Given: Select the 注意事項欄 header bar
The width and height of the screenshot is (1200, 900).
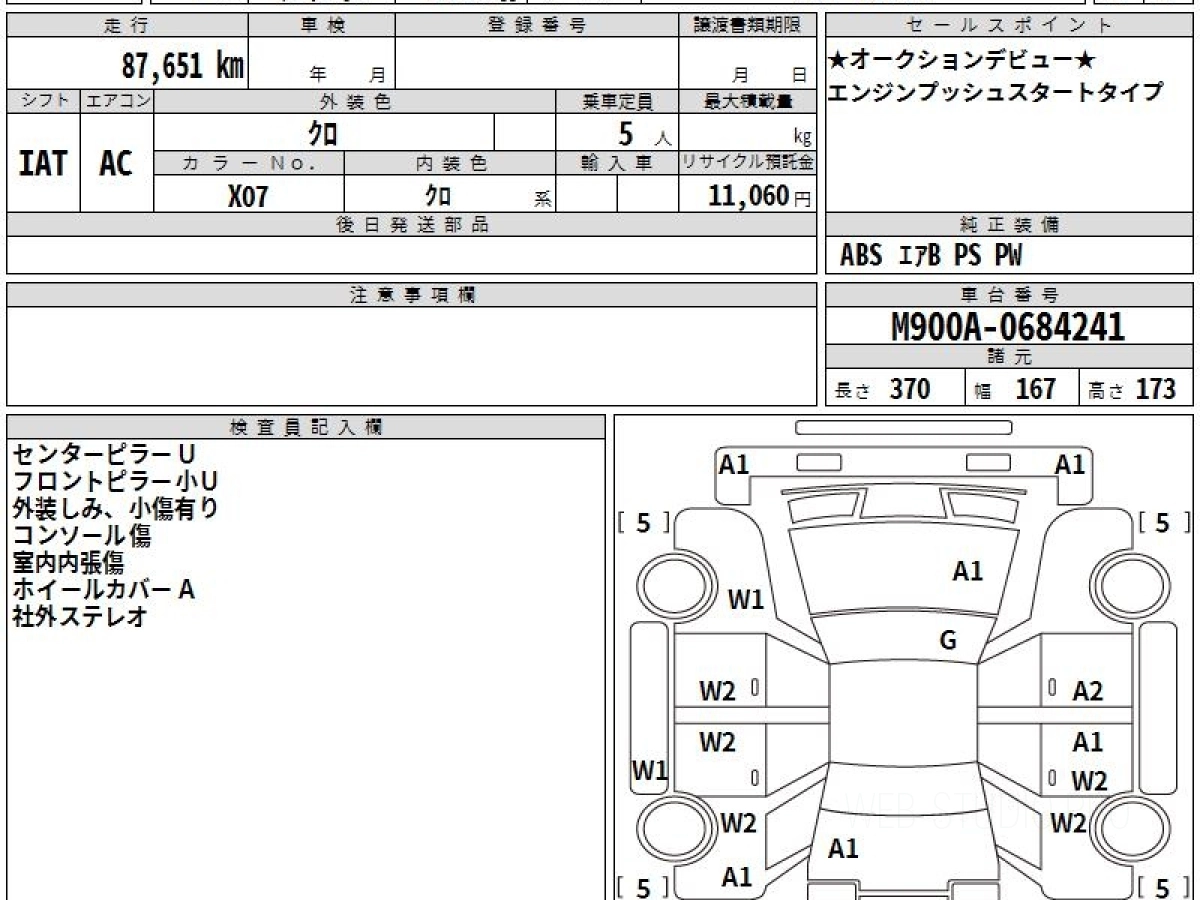Looking at the screenshot, I should (x=412, y=295).
